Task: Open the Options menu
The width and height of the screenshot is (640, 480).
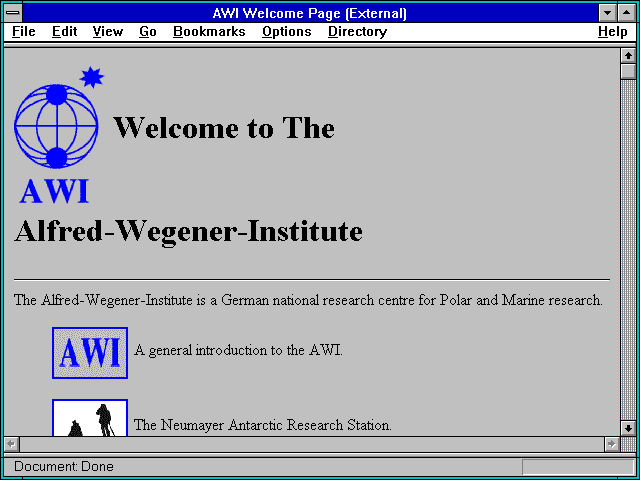Action: tap(287, 31)
